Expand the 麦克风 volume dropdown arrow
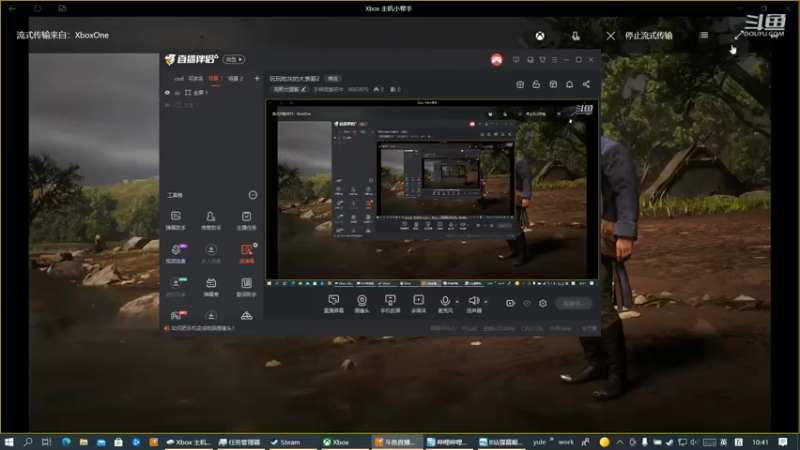800x450 pixels. (457, 302)
